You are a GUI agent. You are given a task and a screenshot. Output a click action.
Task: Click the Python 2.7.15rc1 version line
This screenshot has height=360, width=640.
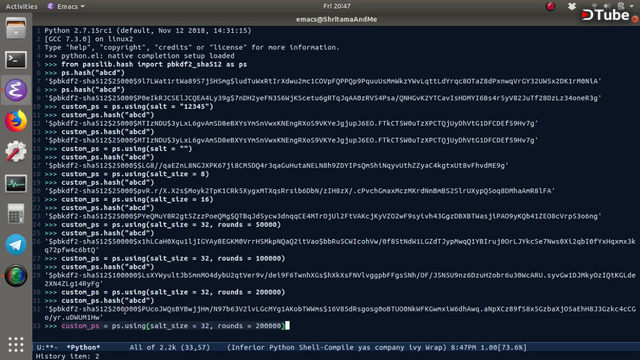point(148,31)
